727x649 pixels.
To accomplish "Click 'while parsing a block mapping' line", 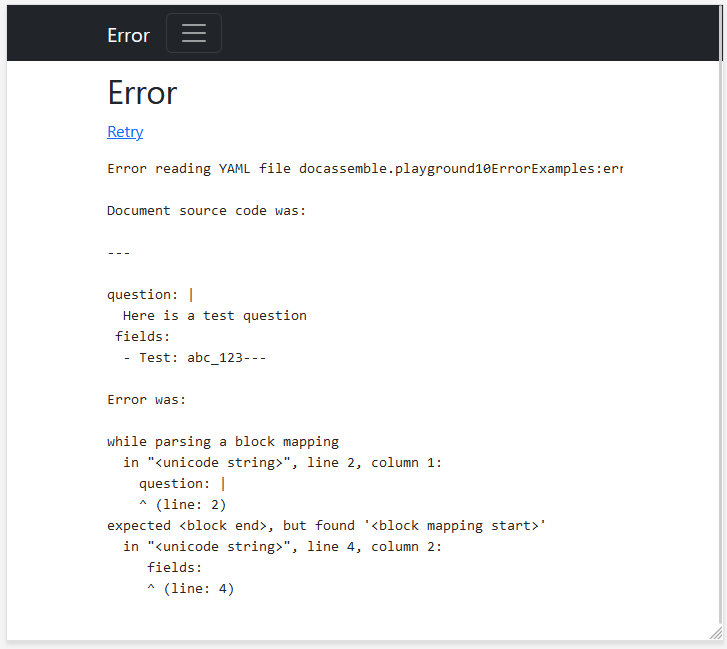I will pos(223,441).
